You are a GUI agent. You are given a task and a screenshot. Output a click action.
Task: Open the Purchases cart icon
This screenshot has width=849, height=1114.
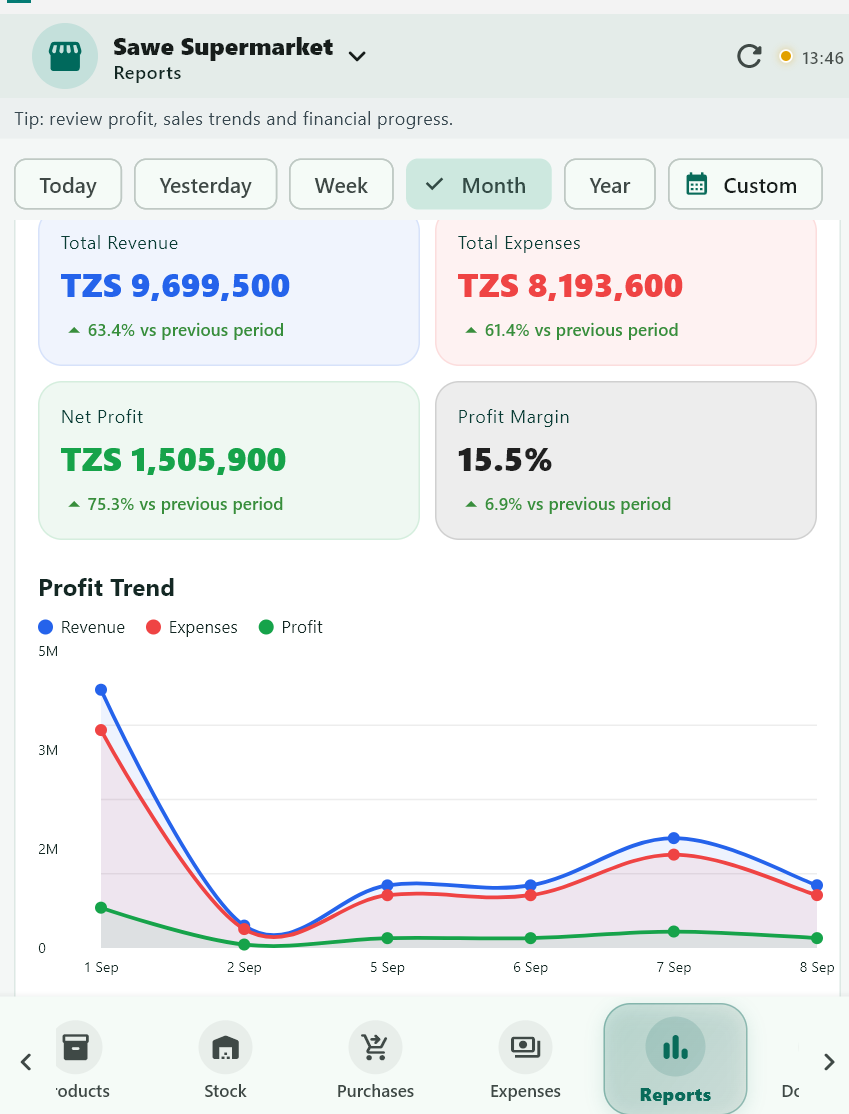click(x=375, y=1047)
